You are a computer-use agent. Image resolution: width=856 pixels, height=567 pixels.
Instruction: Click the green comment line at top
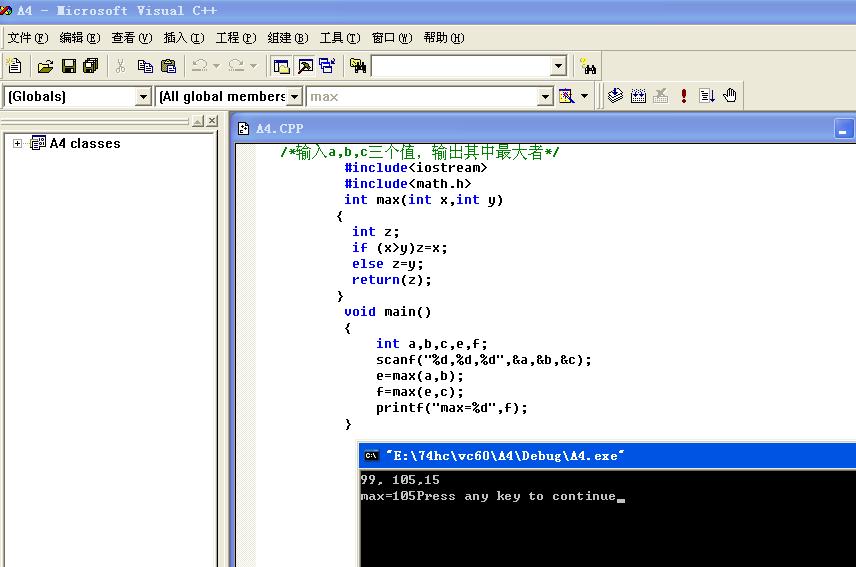[x=420, y=152]
